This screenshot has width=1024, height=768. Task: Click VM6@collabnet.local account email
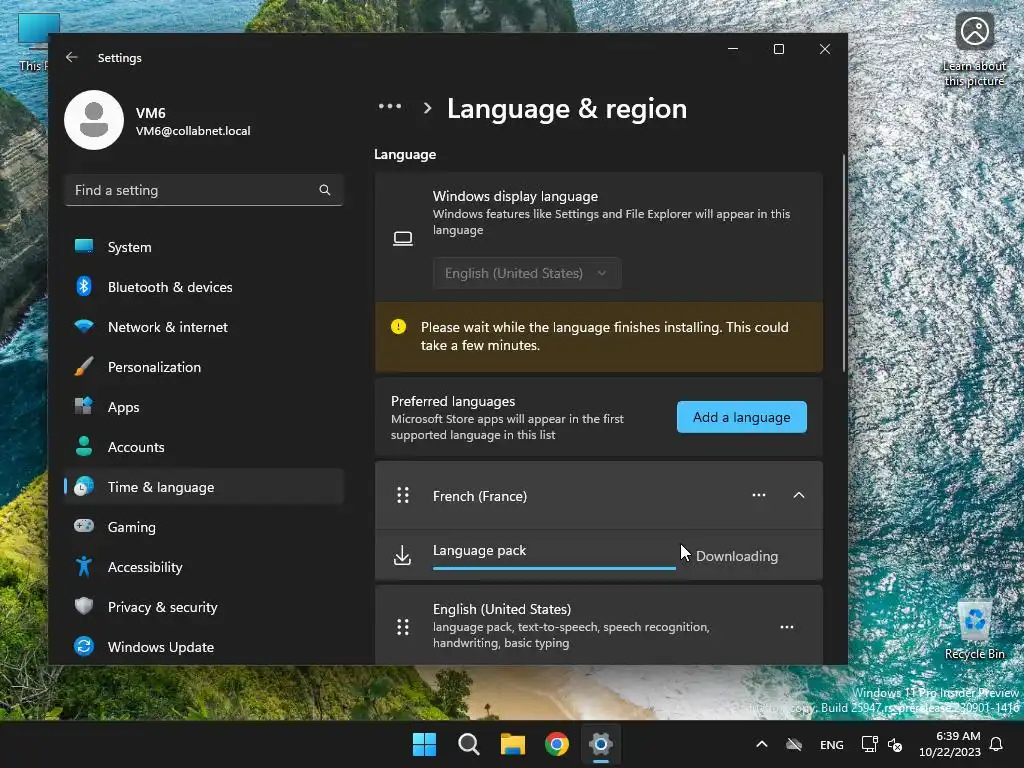click(193, 131)
